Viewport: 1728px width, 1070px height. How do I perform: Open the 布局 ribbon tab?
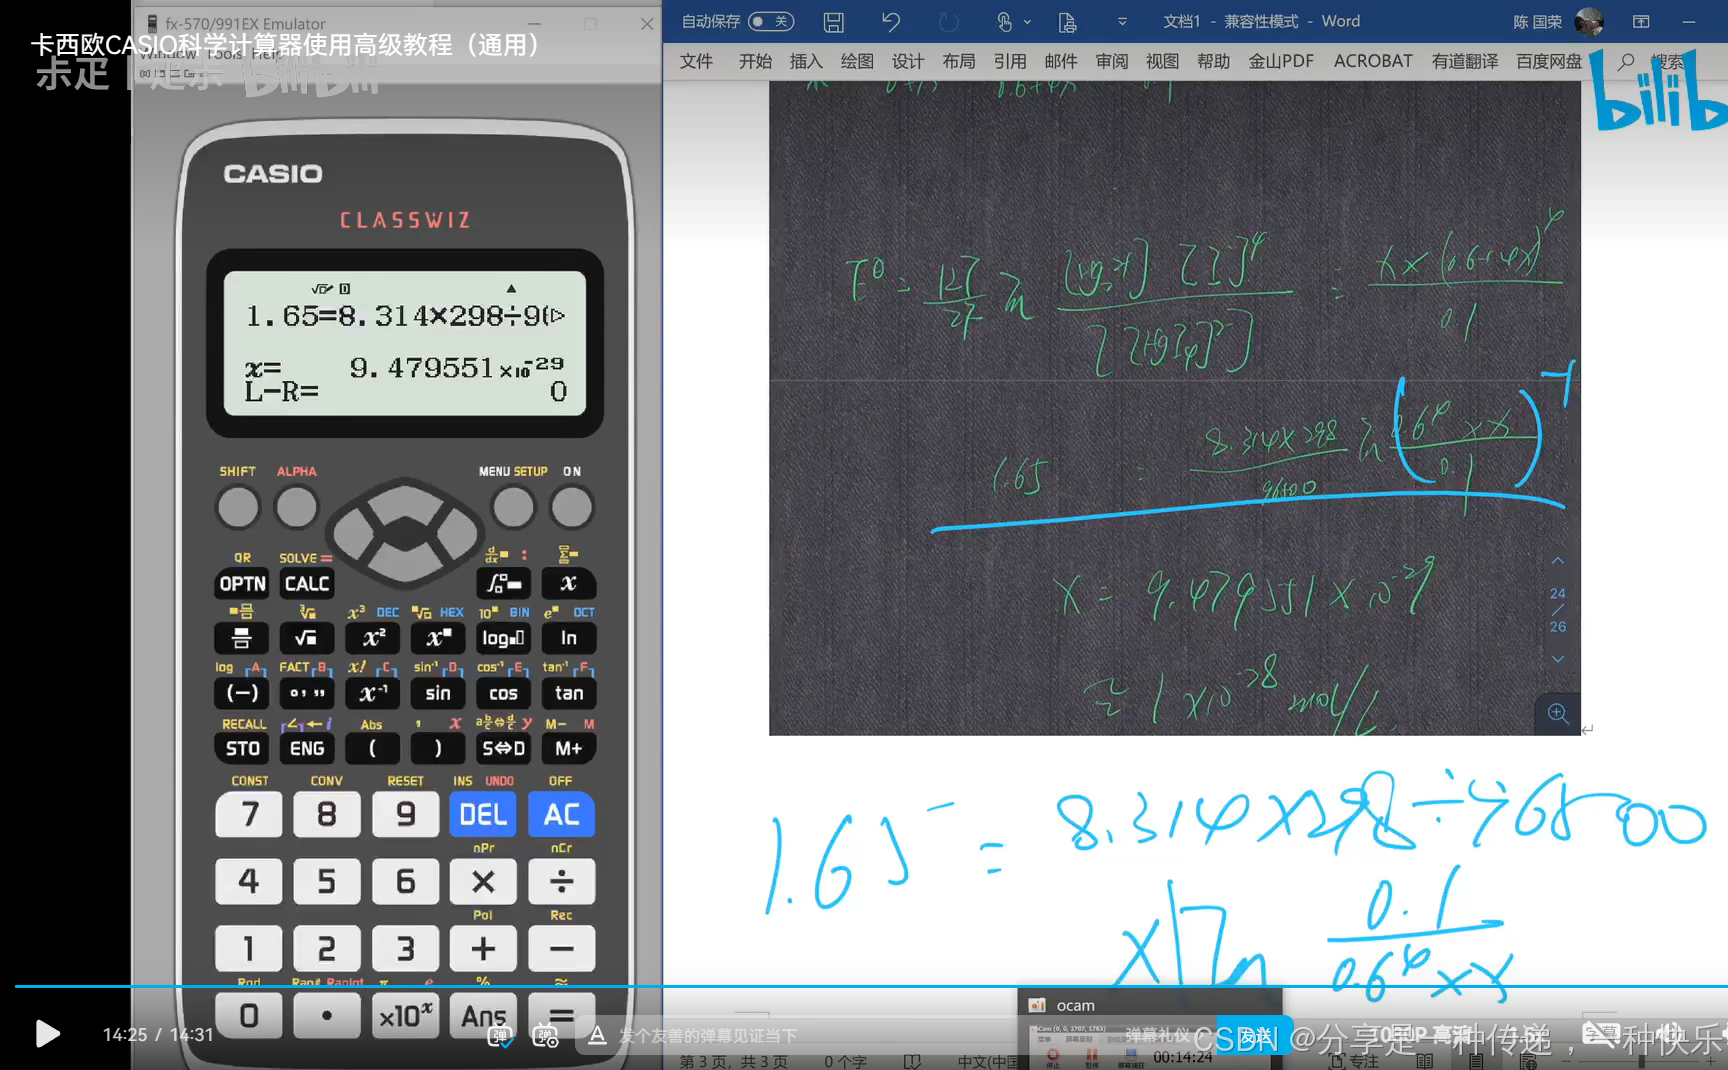(x=959, y=61)
